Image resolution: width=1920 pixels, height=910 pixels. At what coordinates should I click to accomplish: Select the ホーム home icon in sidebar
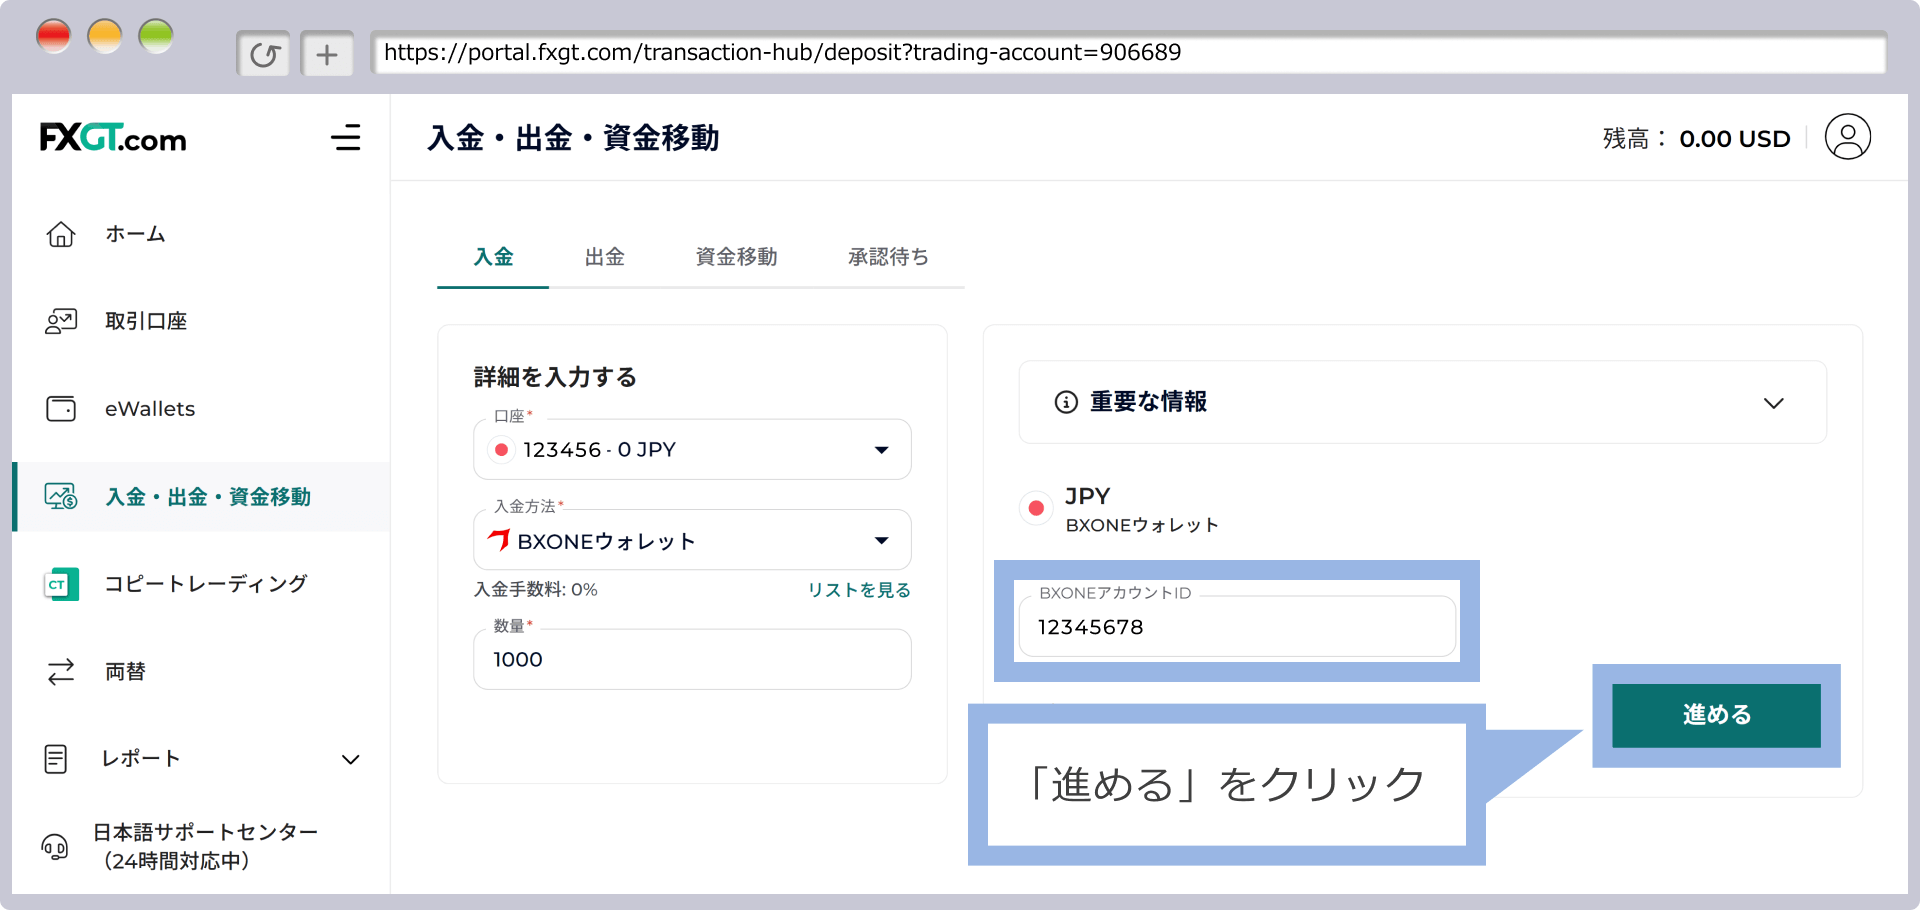coord(61,233)
